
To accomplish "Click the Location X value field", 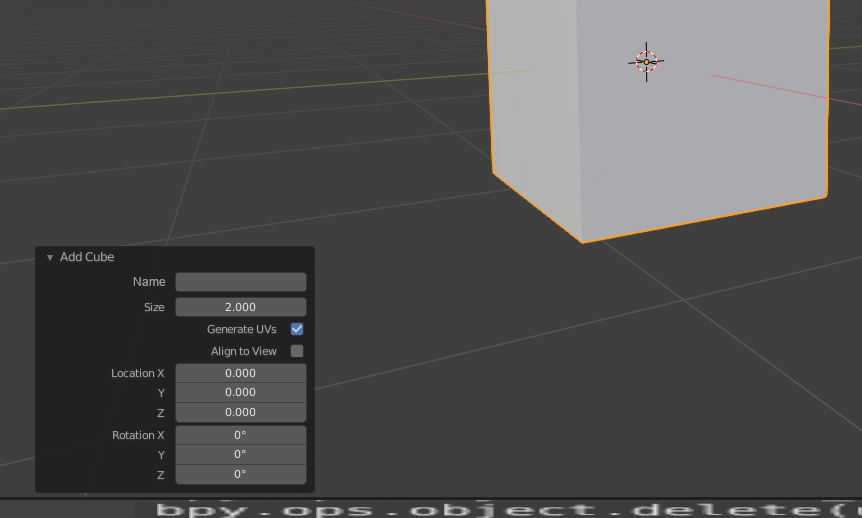I will pos(241,373).
